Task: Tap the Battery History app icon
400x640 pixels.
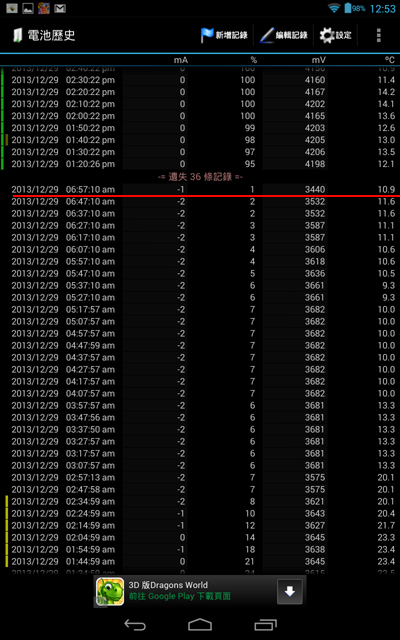Action: (x=17, y=36)
